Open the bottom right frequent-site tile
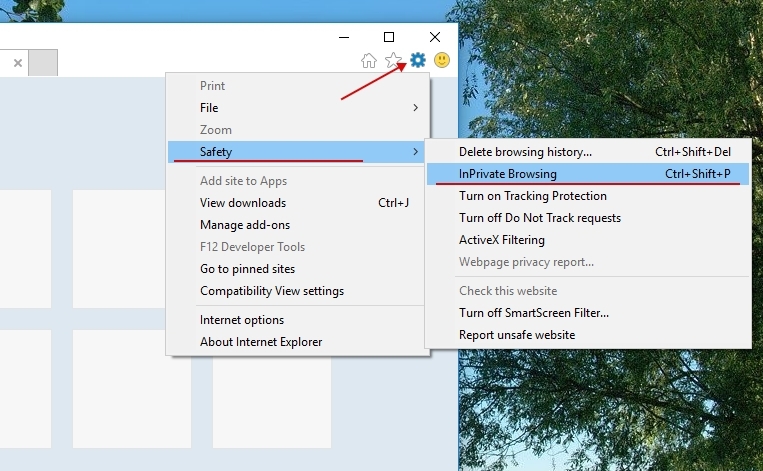Image resolution: width=763 pixels, height=471 pixels. coord(272,402)
